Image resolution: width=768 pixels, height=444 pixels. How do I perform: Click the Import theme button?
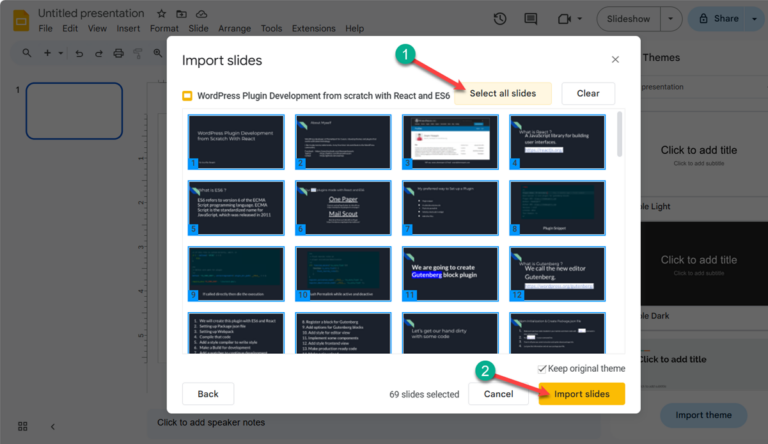[x=703, y=415]
